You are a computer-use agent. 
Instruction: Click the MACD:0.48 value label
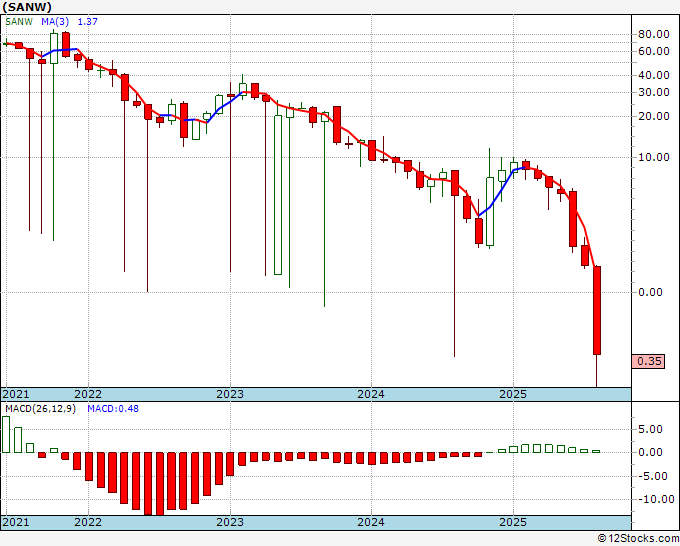113,409
